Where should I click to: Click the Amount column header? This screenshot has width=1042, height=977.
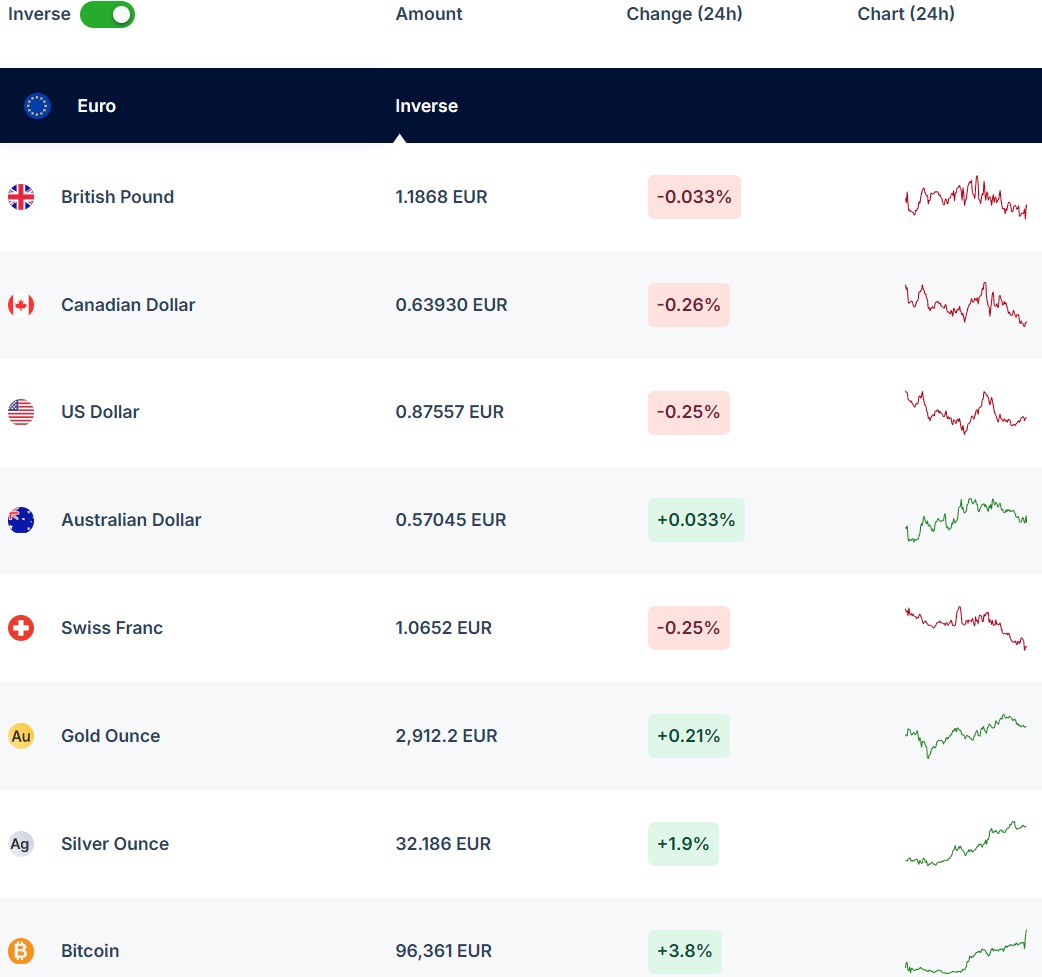pos(429,14)
